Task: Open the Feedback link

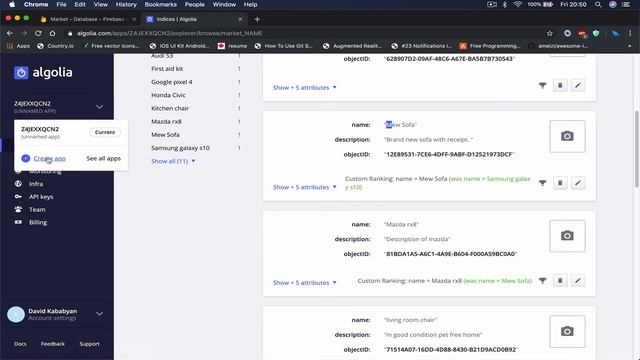Action: (x=53, y=344)
